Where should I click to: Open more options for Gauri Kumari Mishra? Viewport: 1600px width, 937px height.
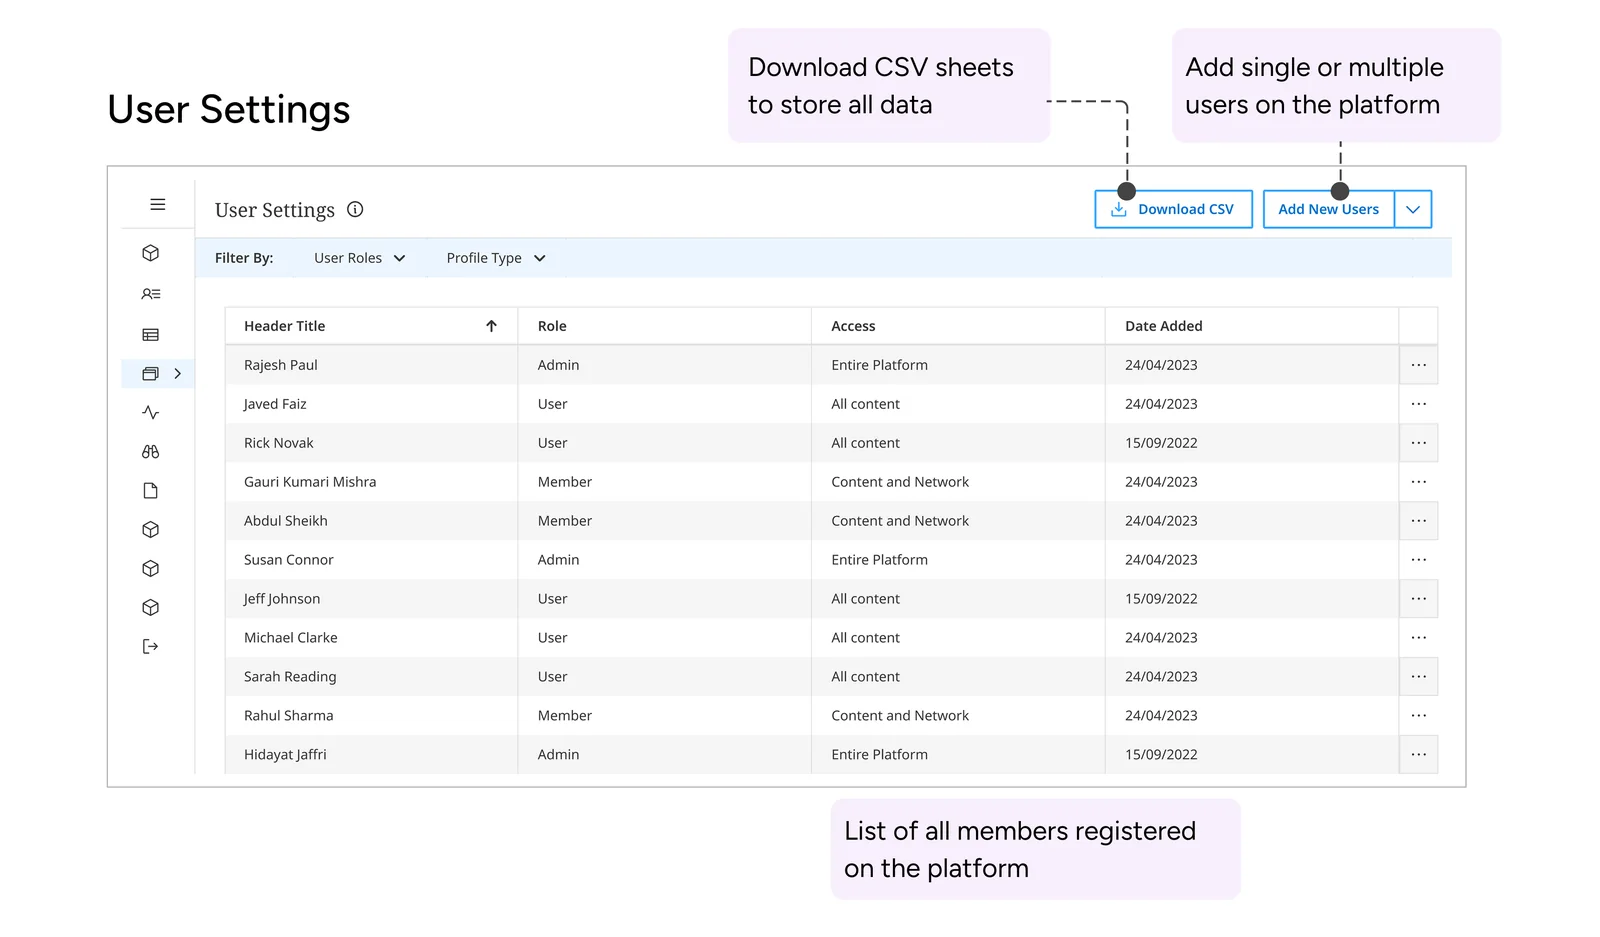[x=1418, y=482]
